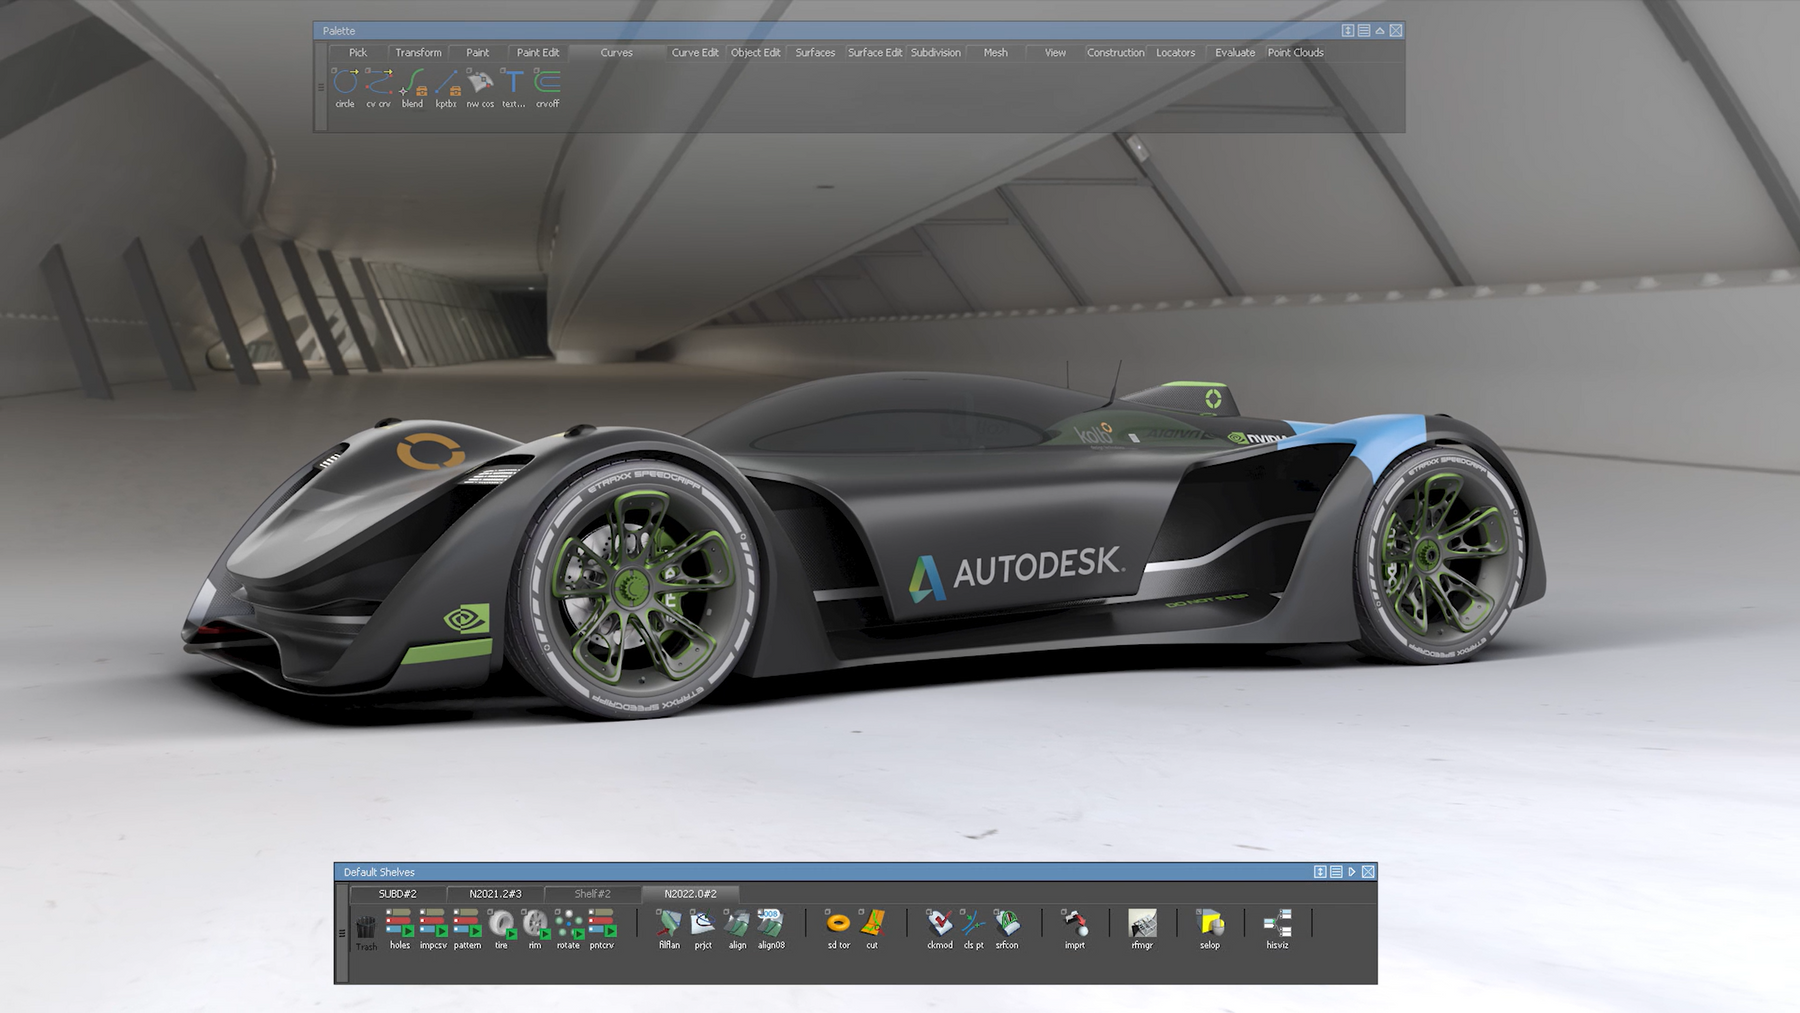The image size is (1800, 1013).
Task: Select the sd tor torus icon
Action: pyautogui.click(x=838, y=923)
